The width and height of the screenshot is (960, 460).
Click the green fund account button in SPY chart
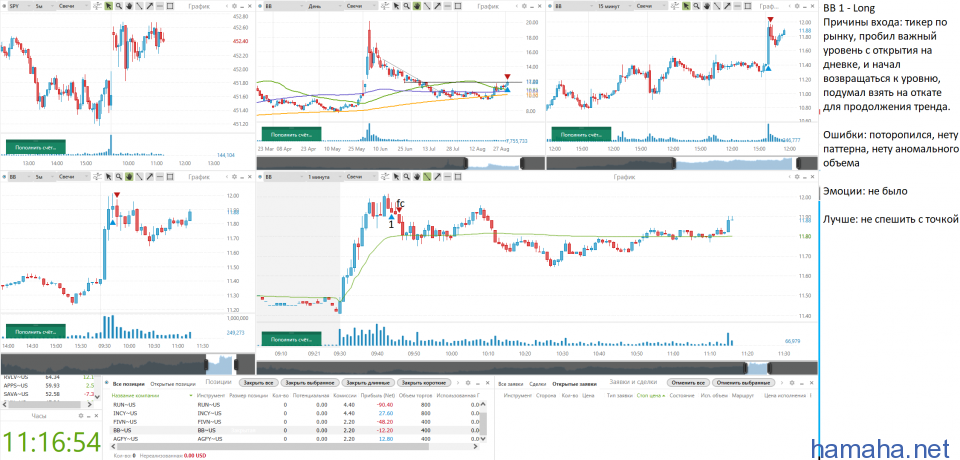35,148
